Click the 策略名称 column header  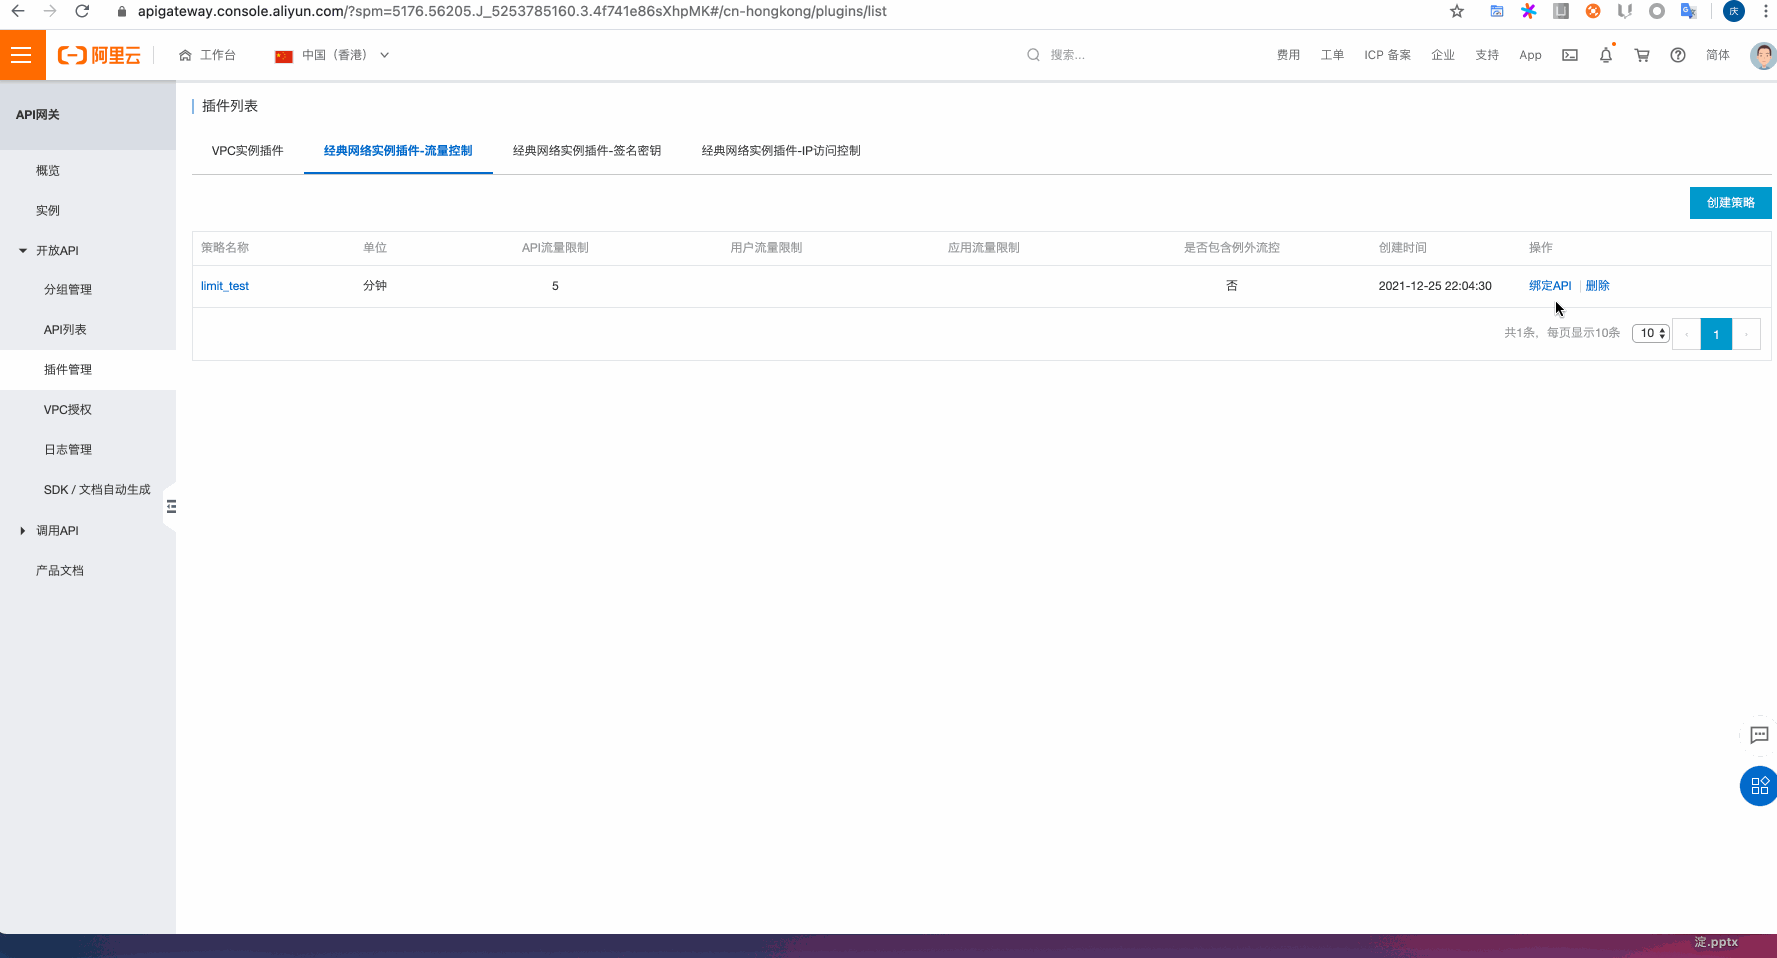pos(225,248)
